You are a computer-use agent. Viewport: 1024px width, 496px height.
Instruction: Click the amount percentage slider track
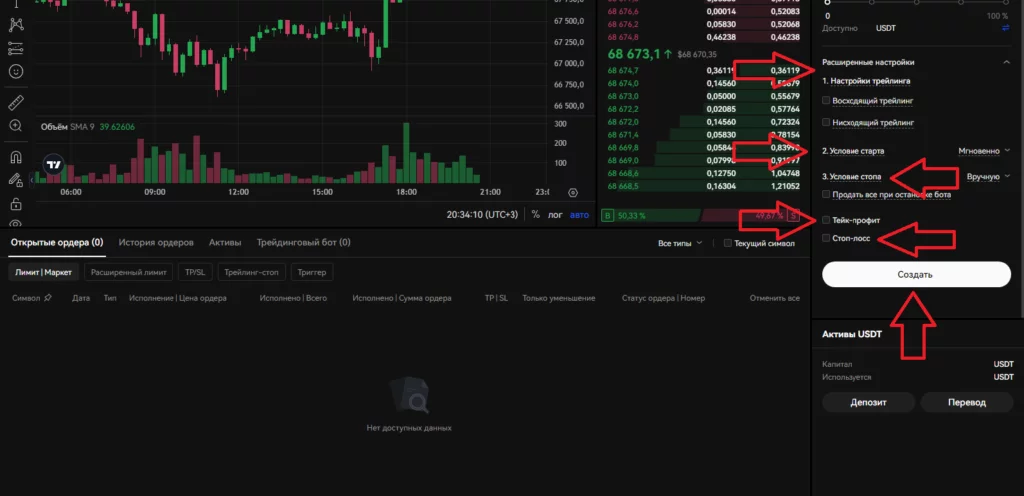click(915, 4)
